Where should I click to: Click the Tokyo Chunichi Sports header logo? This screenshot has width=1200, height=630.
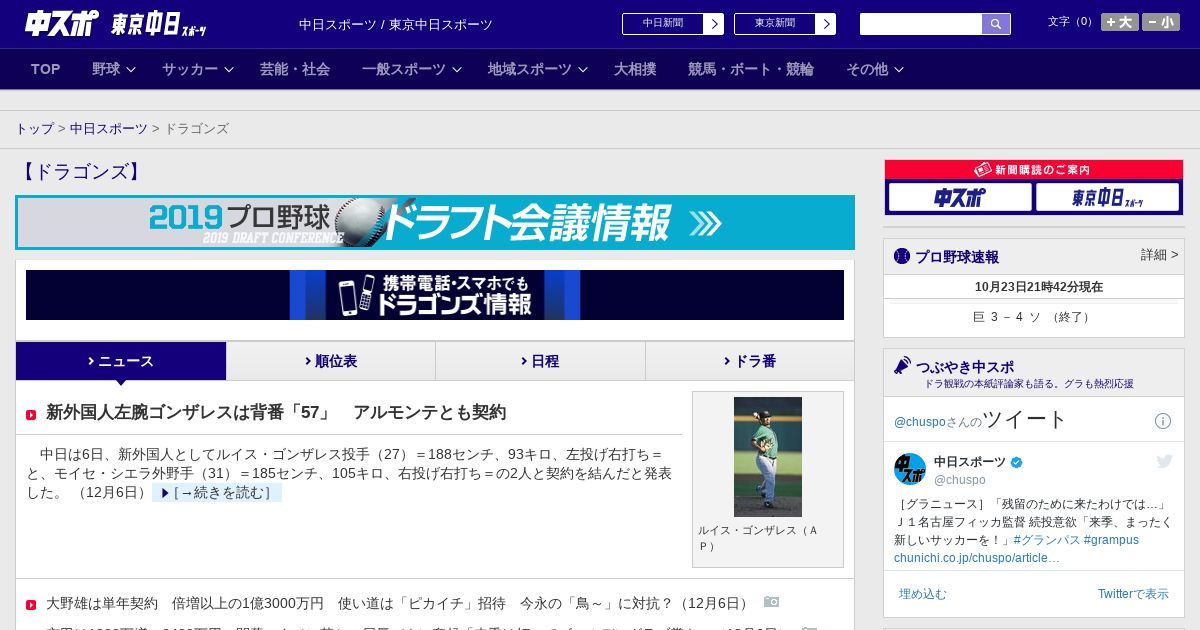[x=159, y=24]
